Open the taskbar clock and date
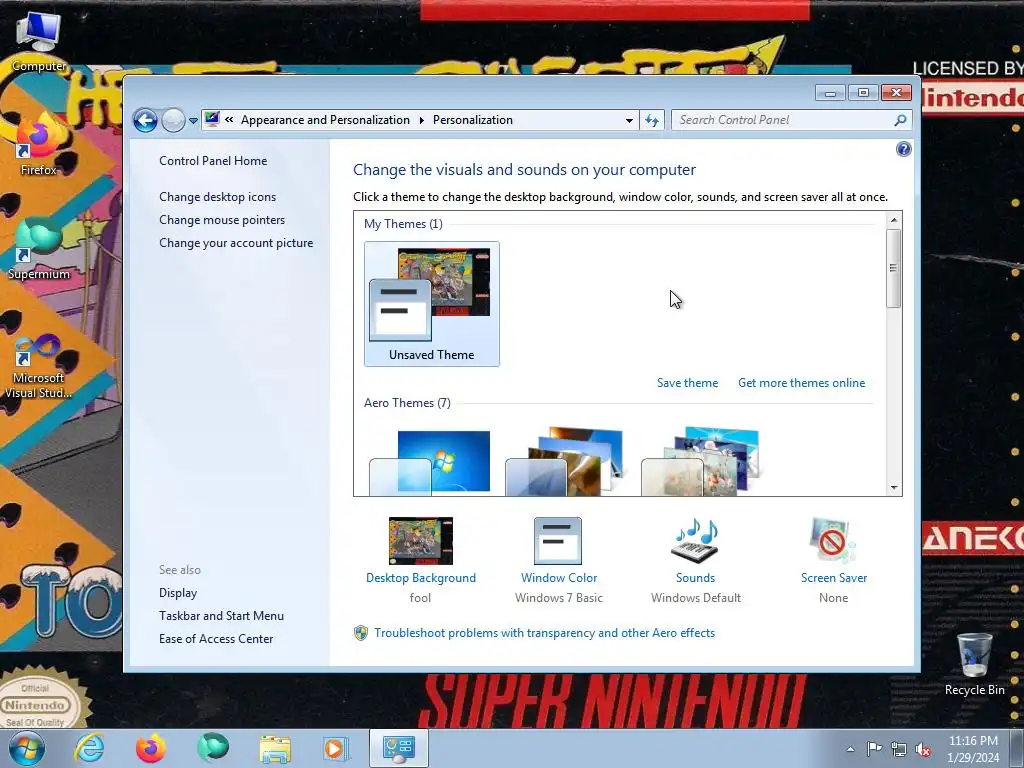The image size is (1024, 768). (973, 749)
